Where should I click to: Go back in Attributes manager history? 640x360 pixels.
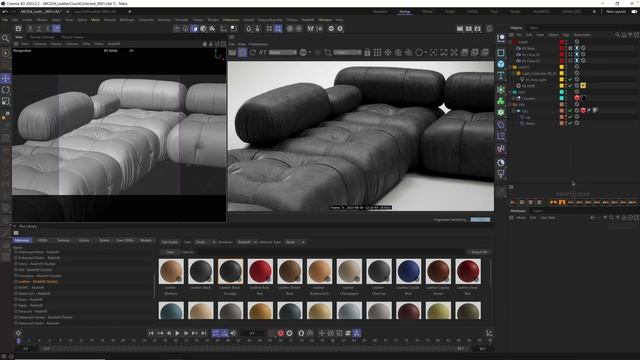(x=592, y=218)
